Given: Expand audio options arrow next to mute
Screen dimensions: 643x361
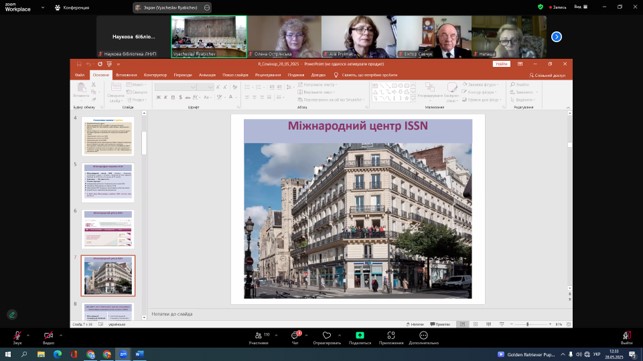Looking at the screenshot, I should (x=28, y=335).
